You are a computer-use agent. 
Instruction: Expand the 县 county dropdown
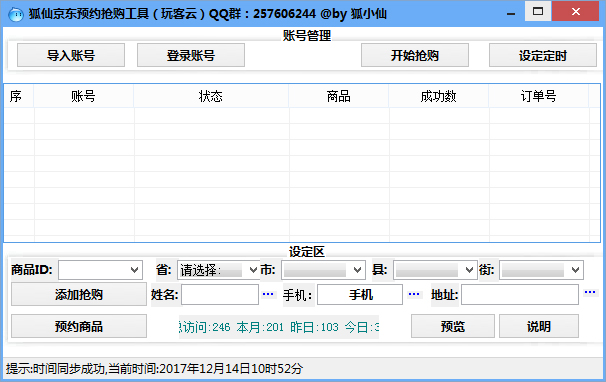click(435, 269)
